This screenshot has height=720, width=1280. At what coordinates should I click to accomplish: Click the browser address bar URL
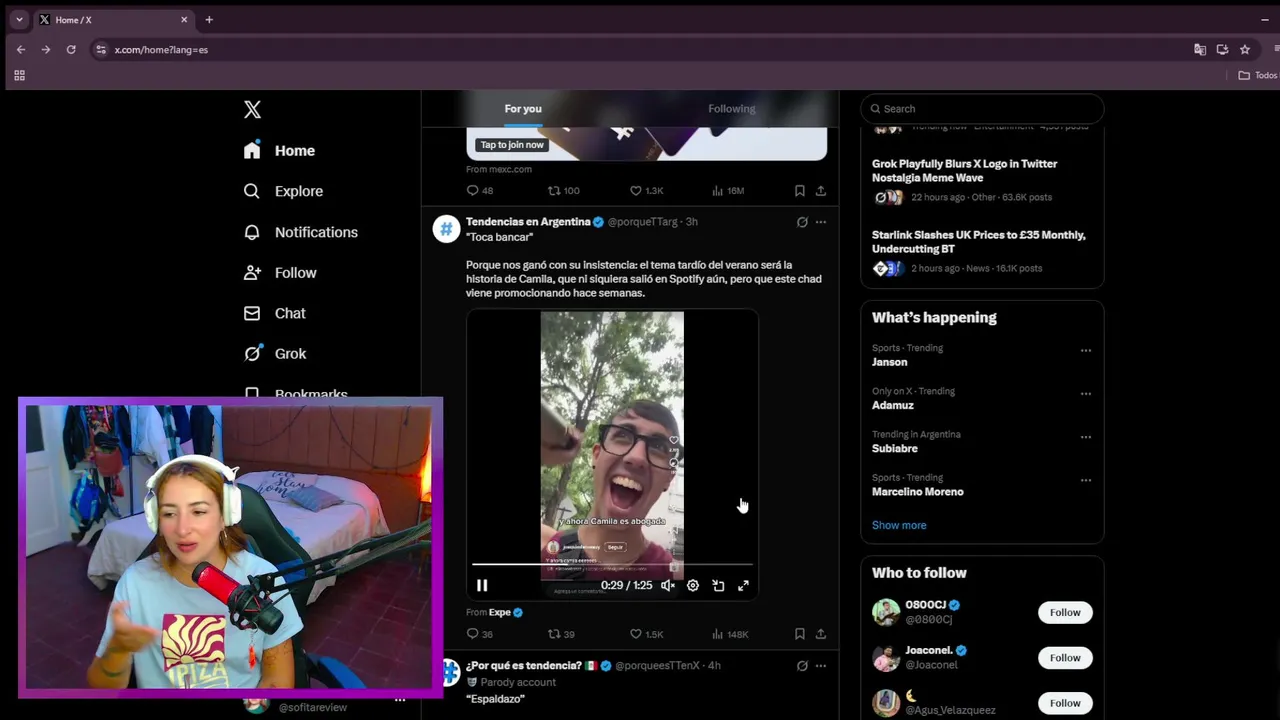[x=161, y=49]
